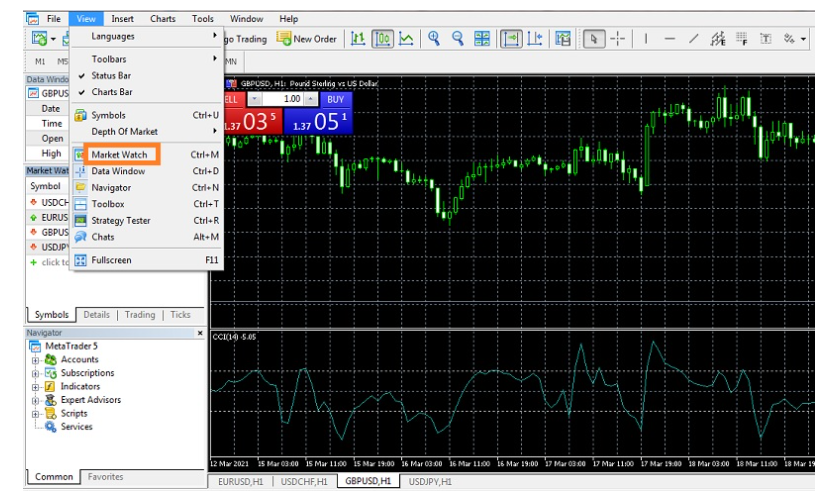Viewport: 840px width, 501px height.
Task: Open the Favorites tab in Navigator
Action: (x=106, y=476)
